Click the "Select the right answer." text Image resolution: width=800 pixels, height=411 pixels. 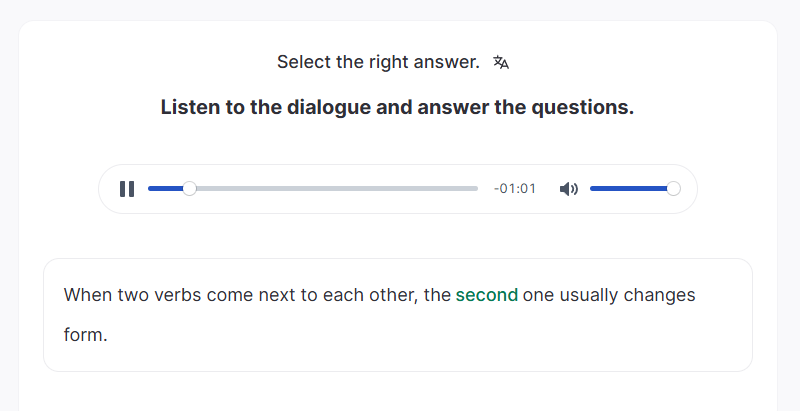pyautogui.click(x=378, y=62)
